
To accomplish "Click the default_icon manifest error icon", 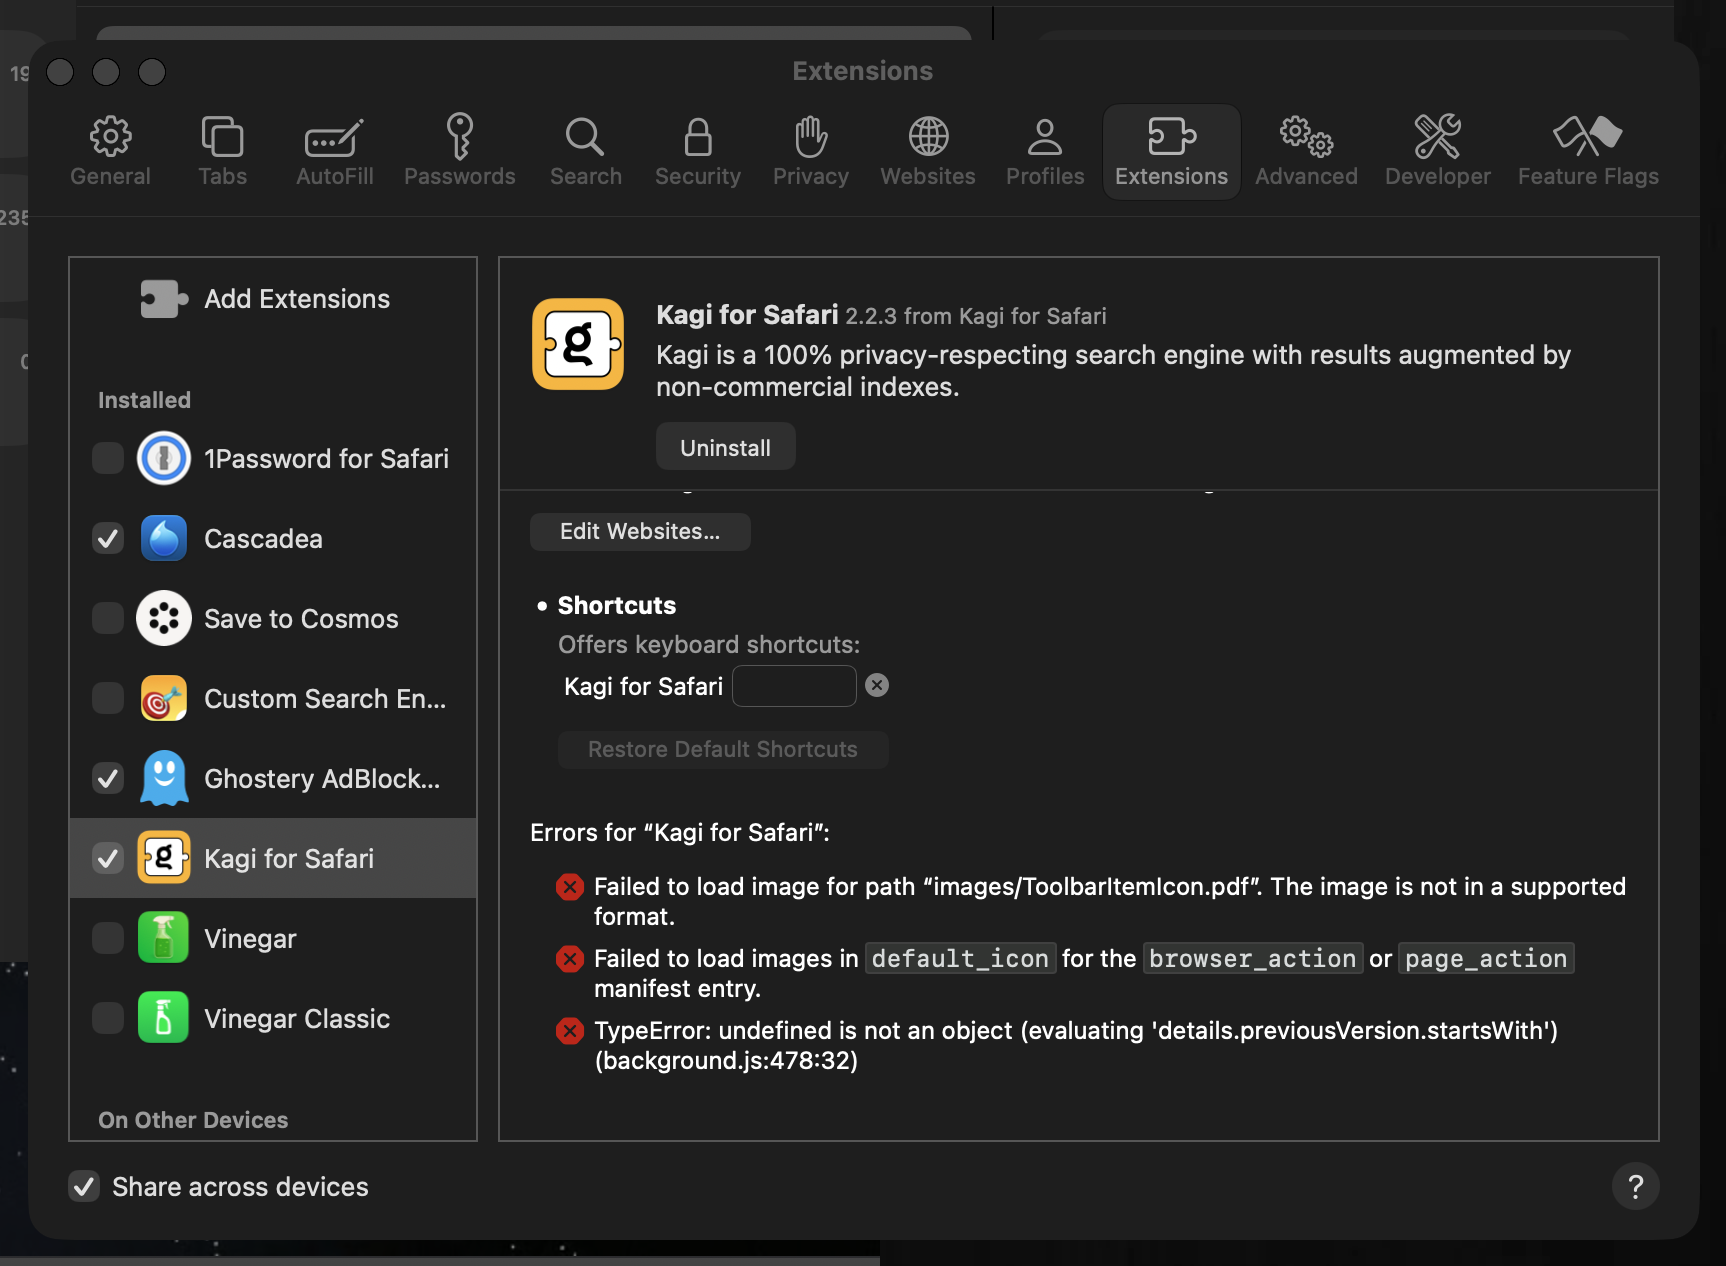I will point(570,959).
